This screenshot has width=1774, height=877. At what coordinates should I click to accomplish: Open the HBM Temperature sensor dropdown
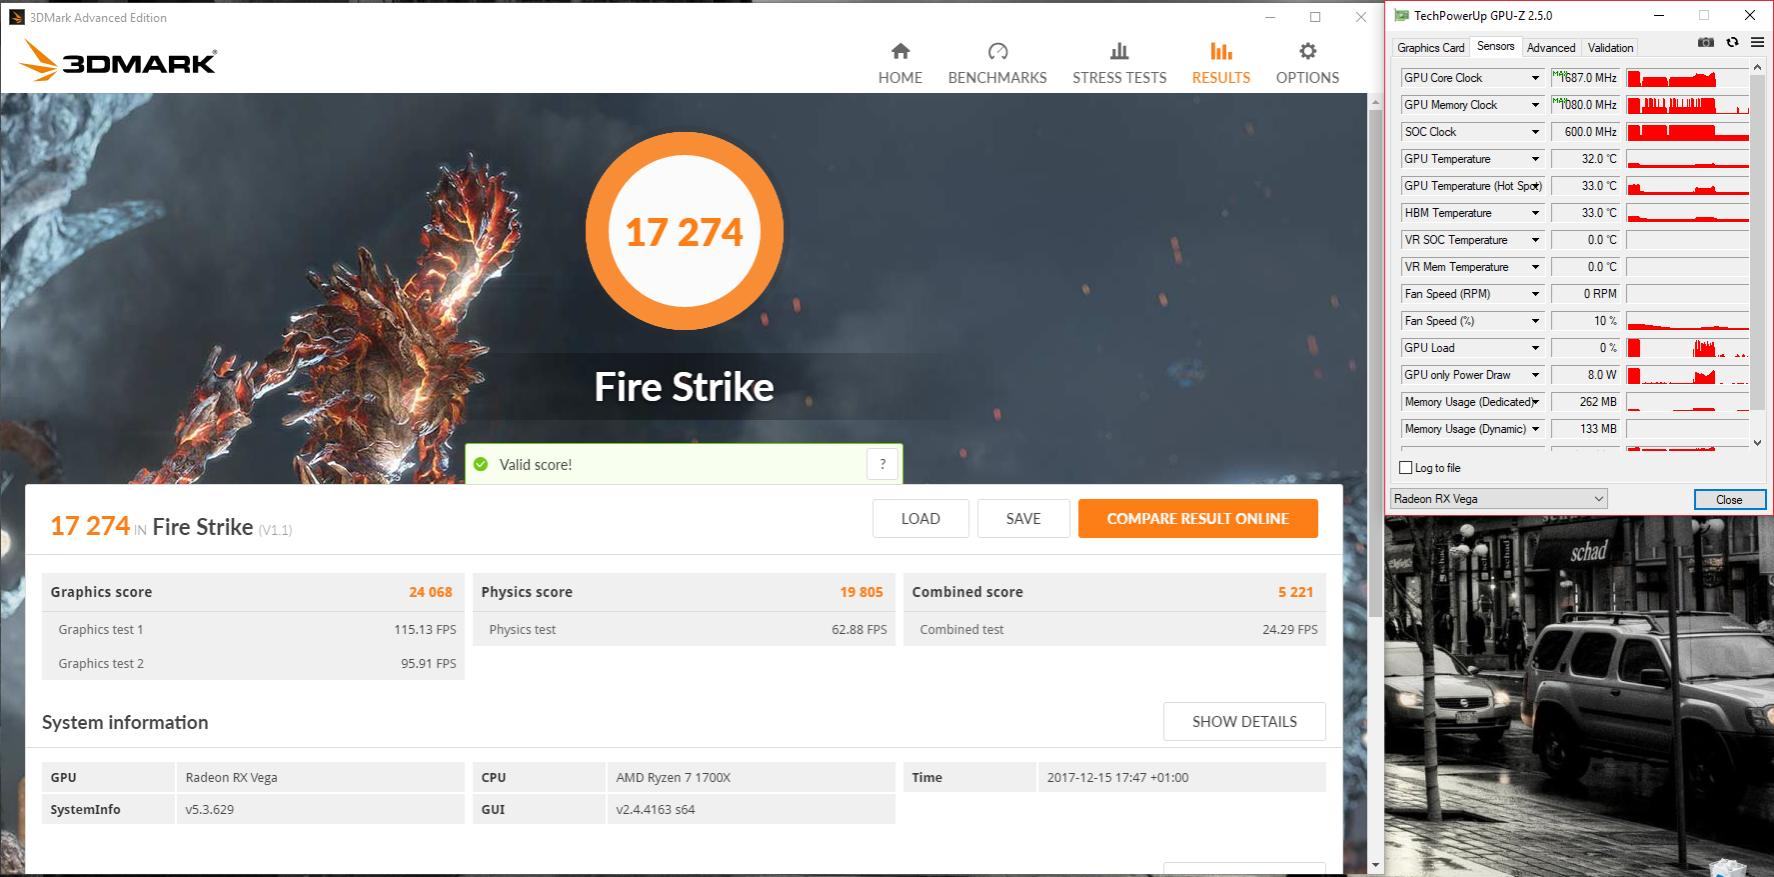tap(1535, 213)
